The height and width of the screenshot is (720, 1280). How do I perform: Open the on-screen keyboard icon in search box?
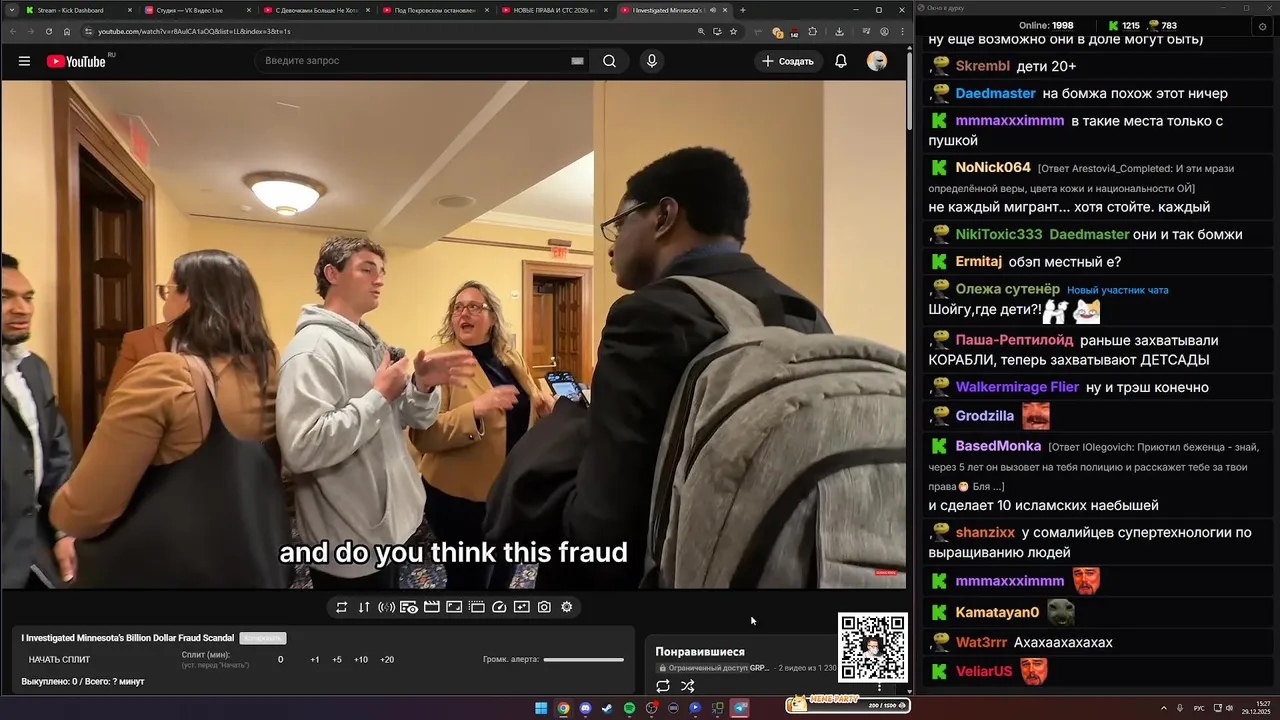(x=577, y=61)
